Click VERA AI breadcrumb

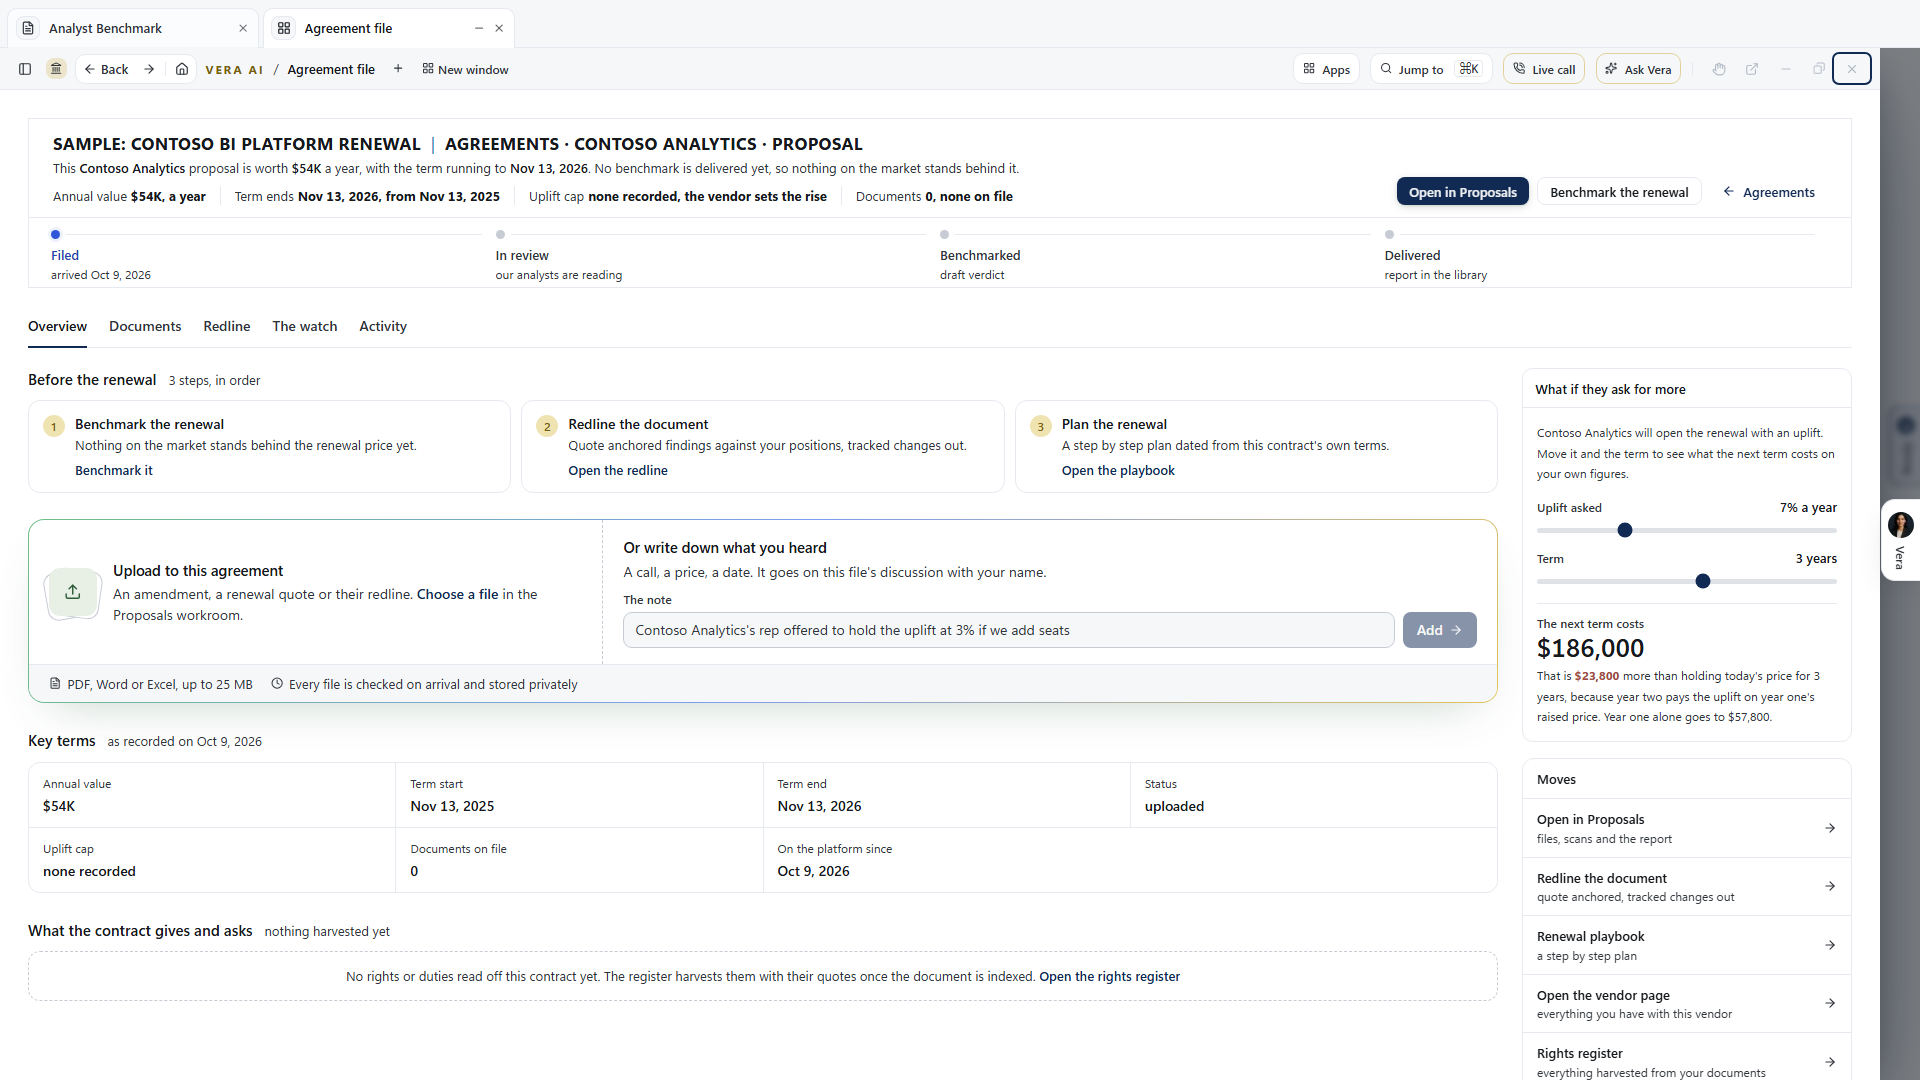pyautogui.click(x=234, y=69)
